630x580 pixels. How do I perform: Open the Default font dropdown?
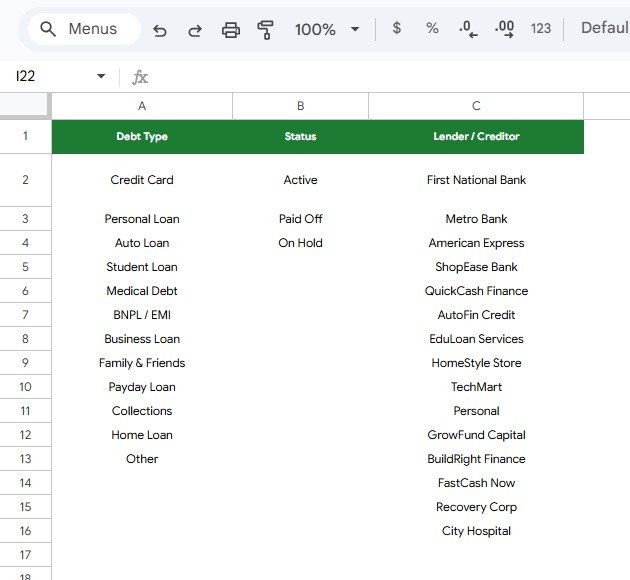pyautogui.click(x=605, y=28)
